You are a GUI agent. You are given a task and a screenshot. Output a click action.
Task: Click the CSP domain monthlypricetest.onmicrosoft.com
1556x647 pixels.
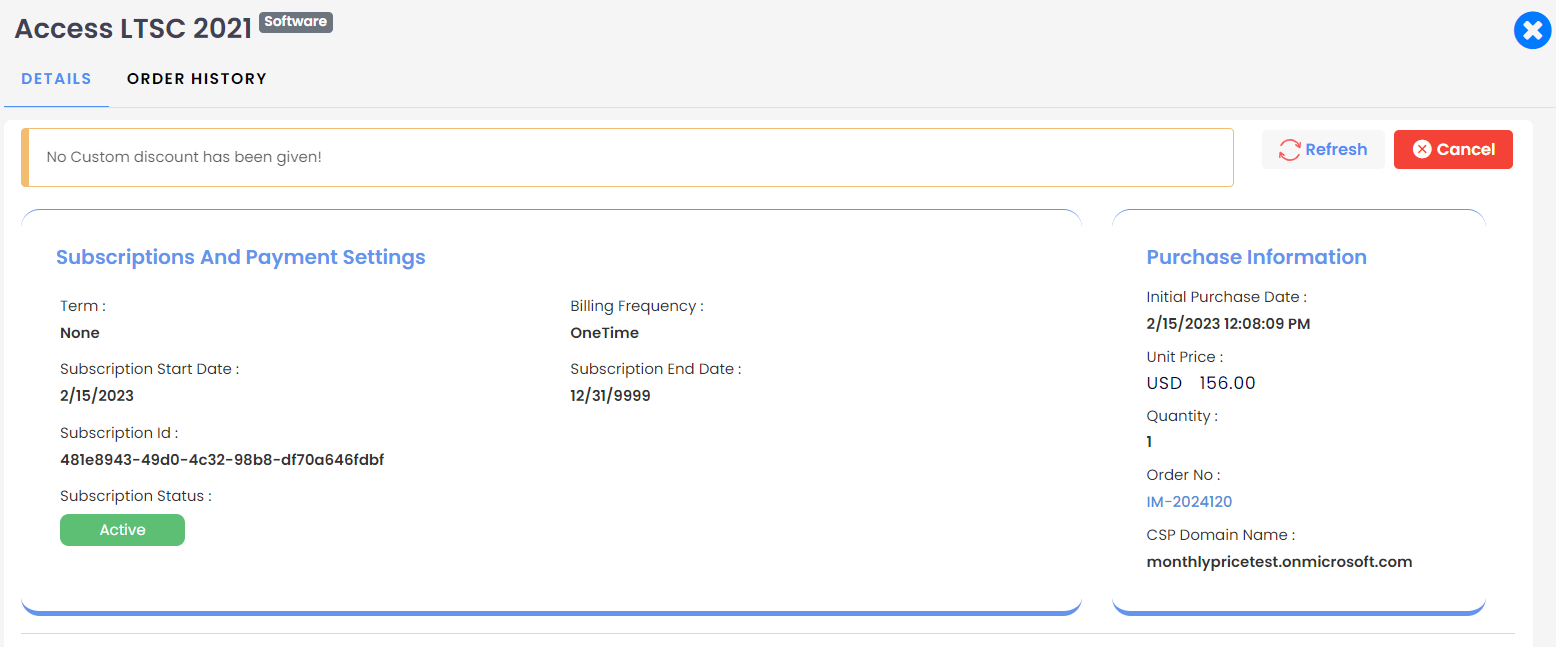coord(1279,562)
